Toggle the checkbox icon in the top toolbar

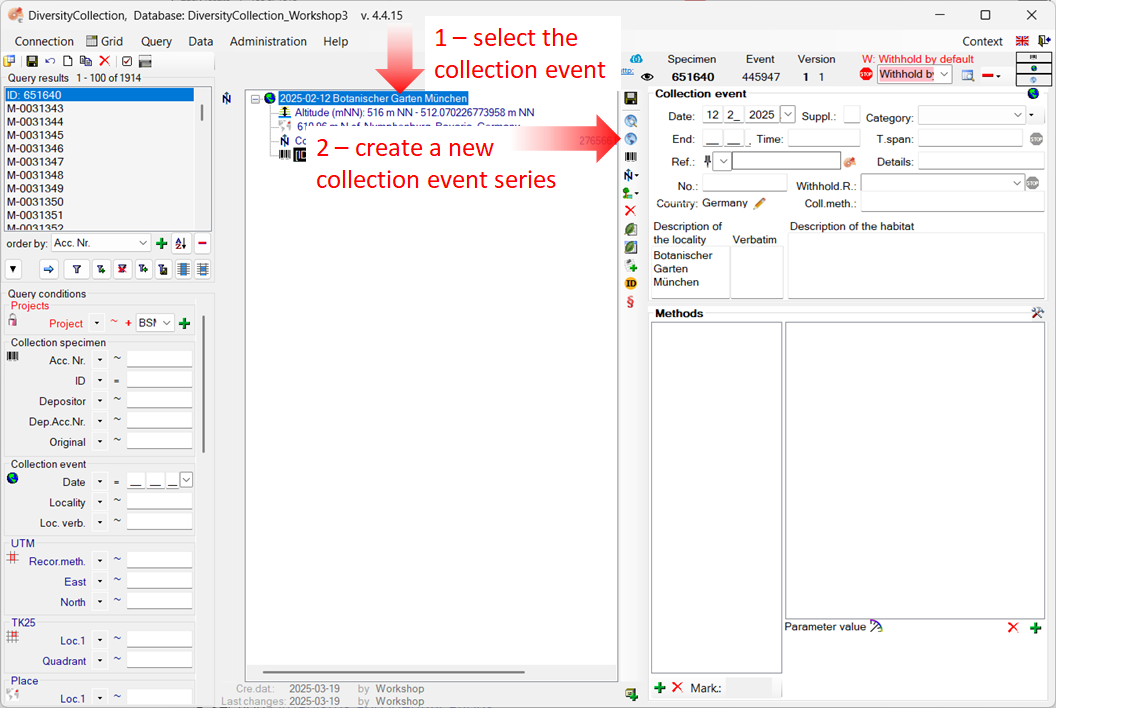[x=127, y=61]
